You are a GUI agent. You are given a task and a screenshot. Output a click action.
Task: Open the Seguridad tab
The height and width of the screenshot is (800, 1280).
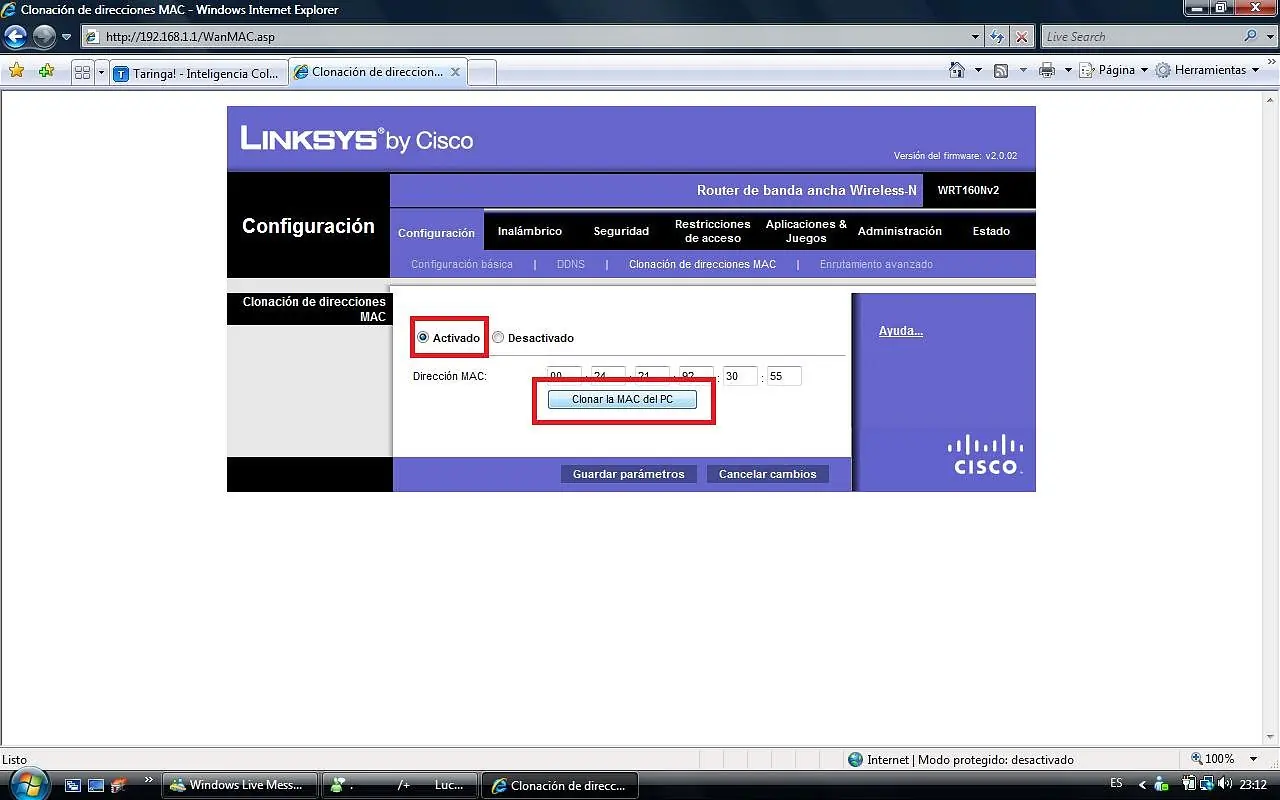point(621,231)
